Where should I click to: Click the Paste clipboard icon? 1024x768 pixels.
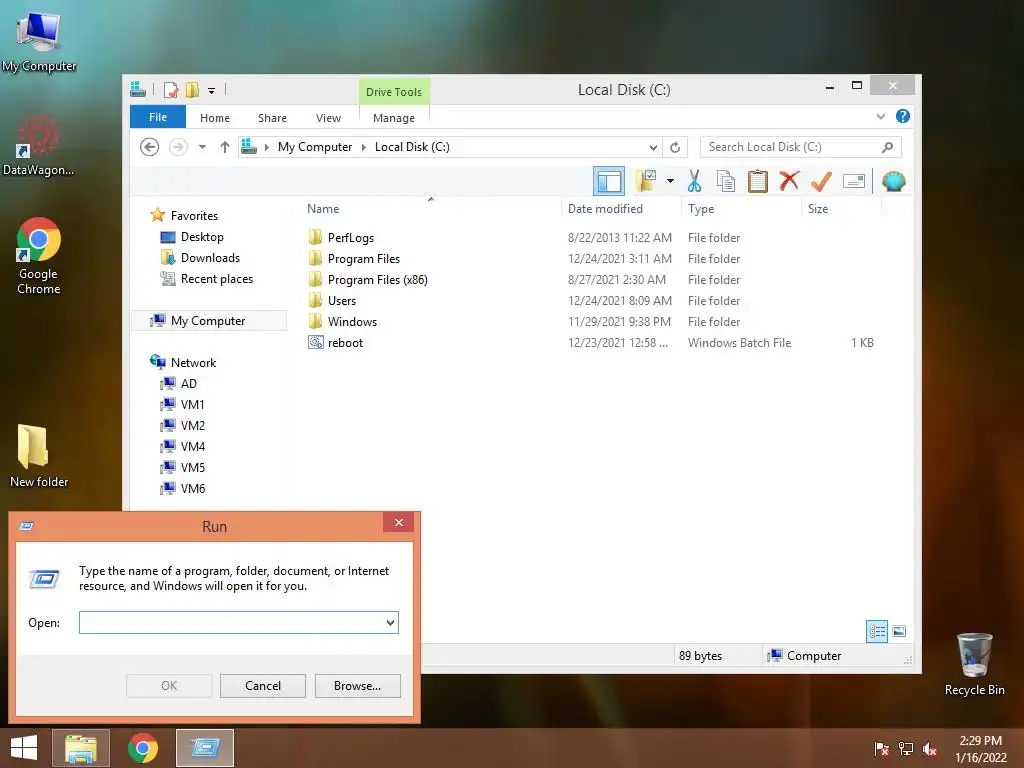point(758,181)
